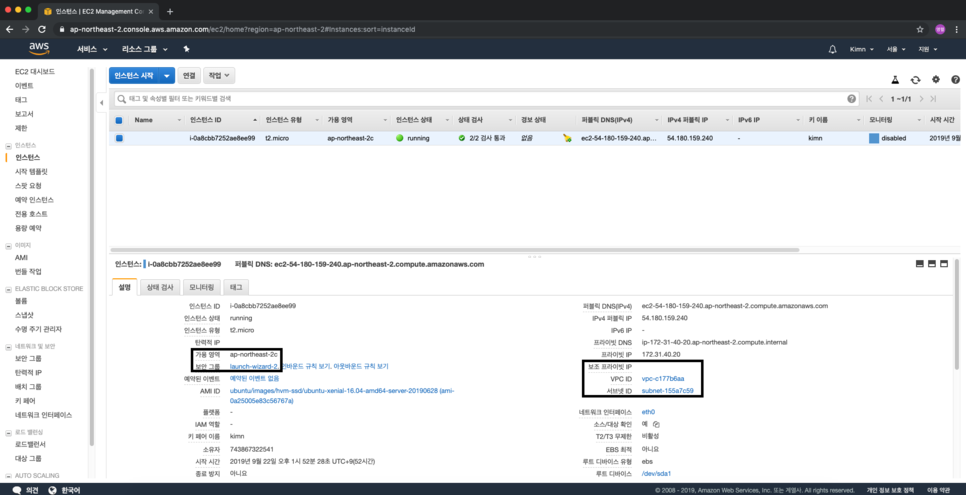Image resolution: width=966 pixels, height=495 pixels.
Task: Open 보안 그룹 in the sidebar
Action: 28,358
